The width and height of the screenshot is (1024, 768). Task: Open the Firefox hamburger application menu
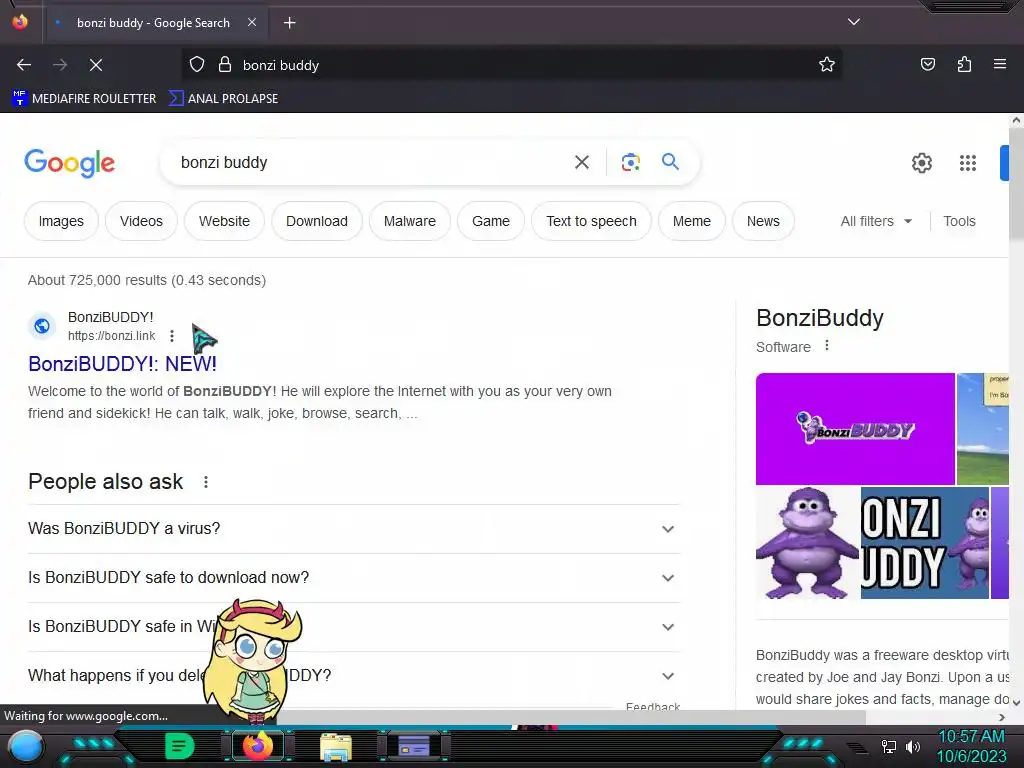[x=1000, y=64]
